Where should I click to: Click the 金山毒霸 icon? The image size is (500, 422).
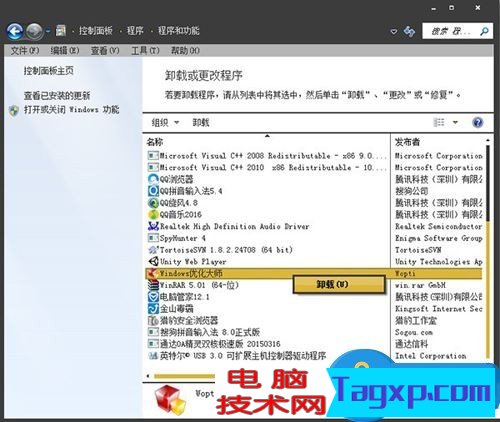[x=153, y=308]
